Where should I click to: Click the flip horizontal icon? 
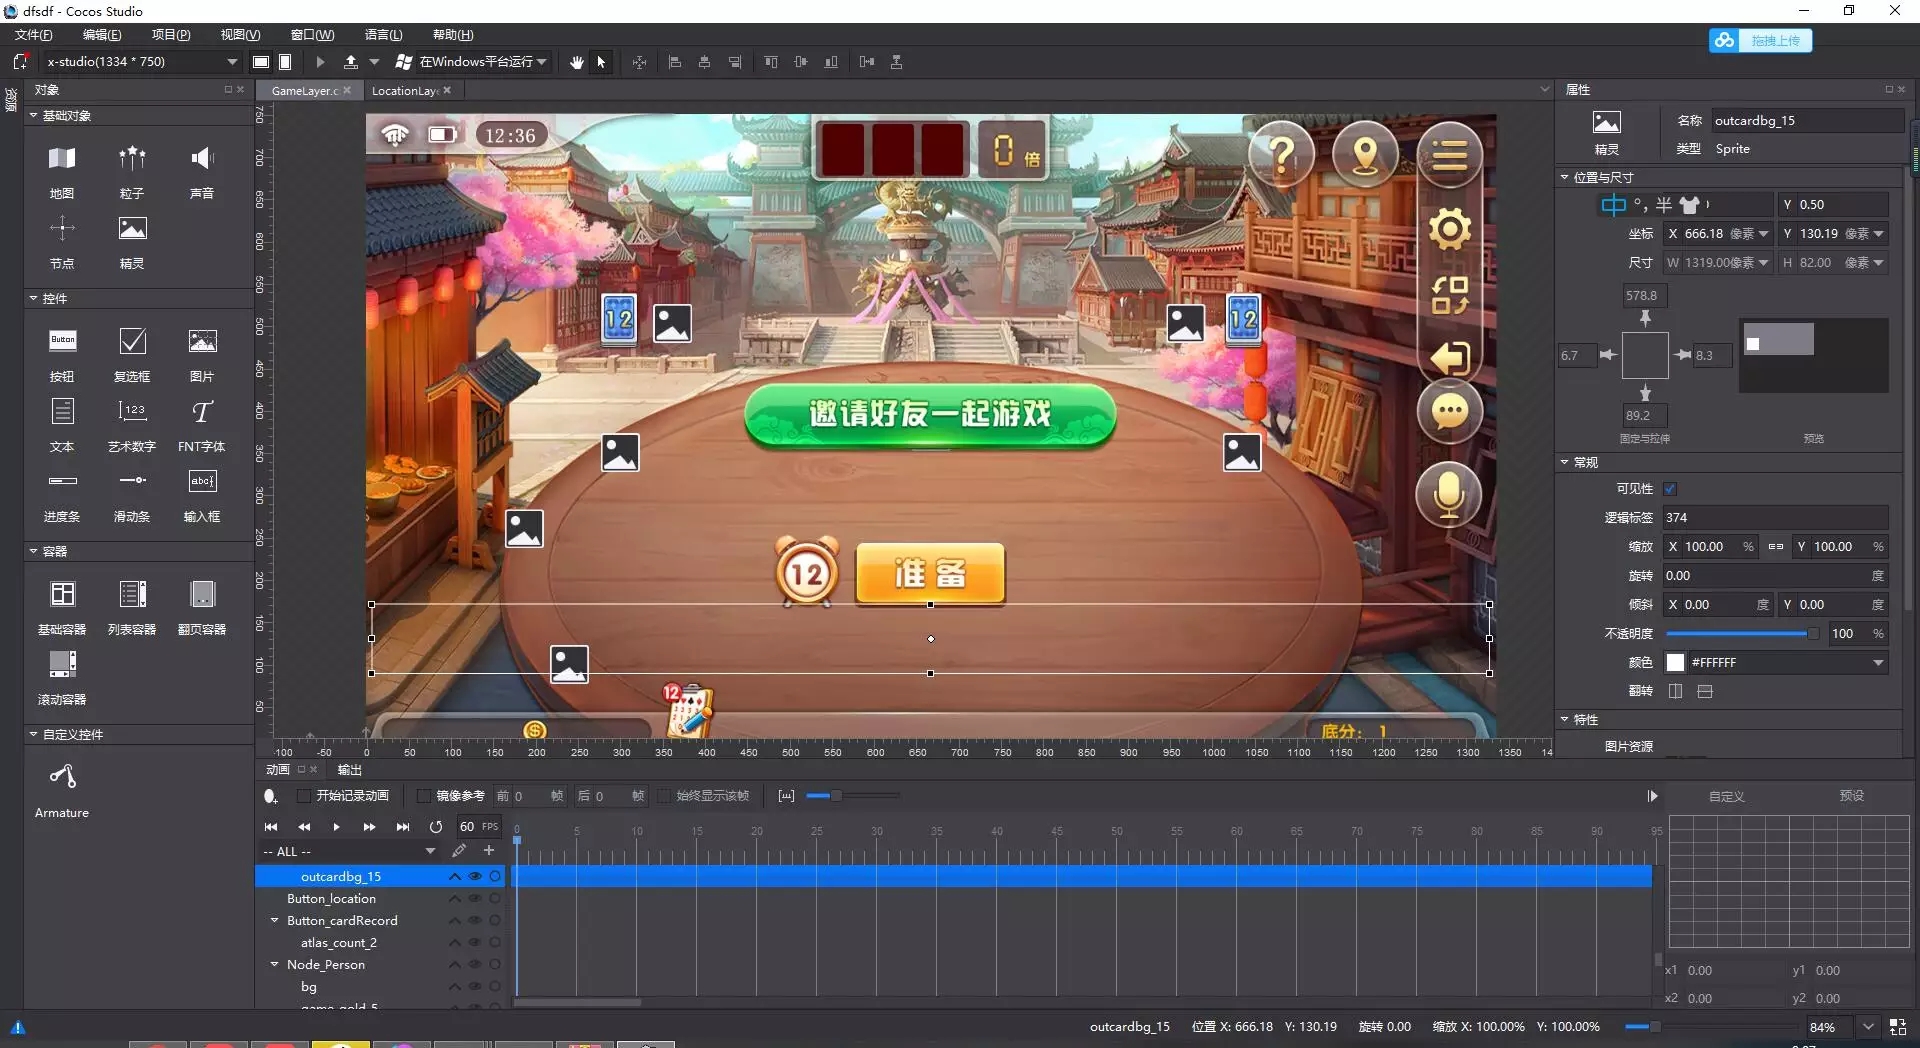(x=1675, y=691)
